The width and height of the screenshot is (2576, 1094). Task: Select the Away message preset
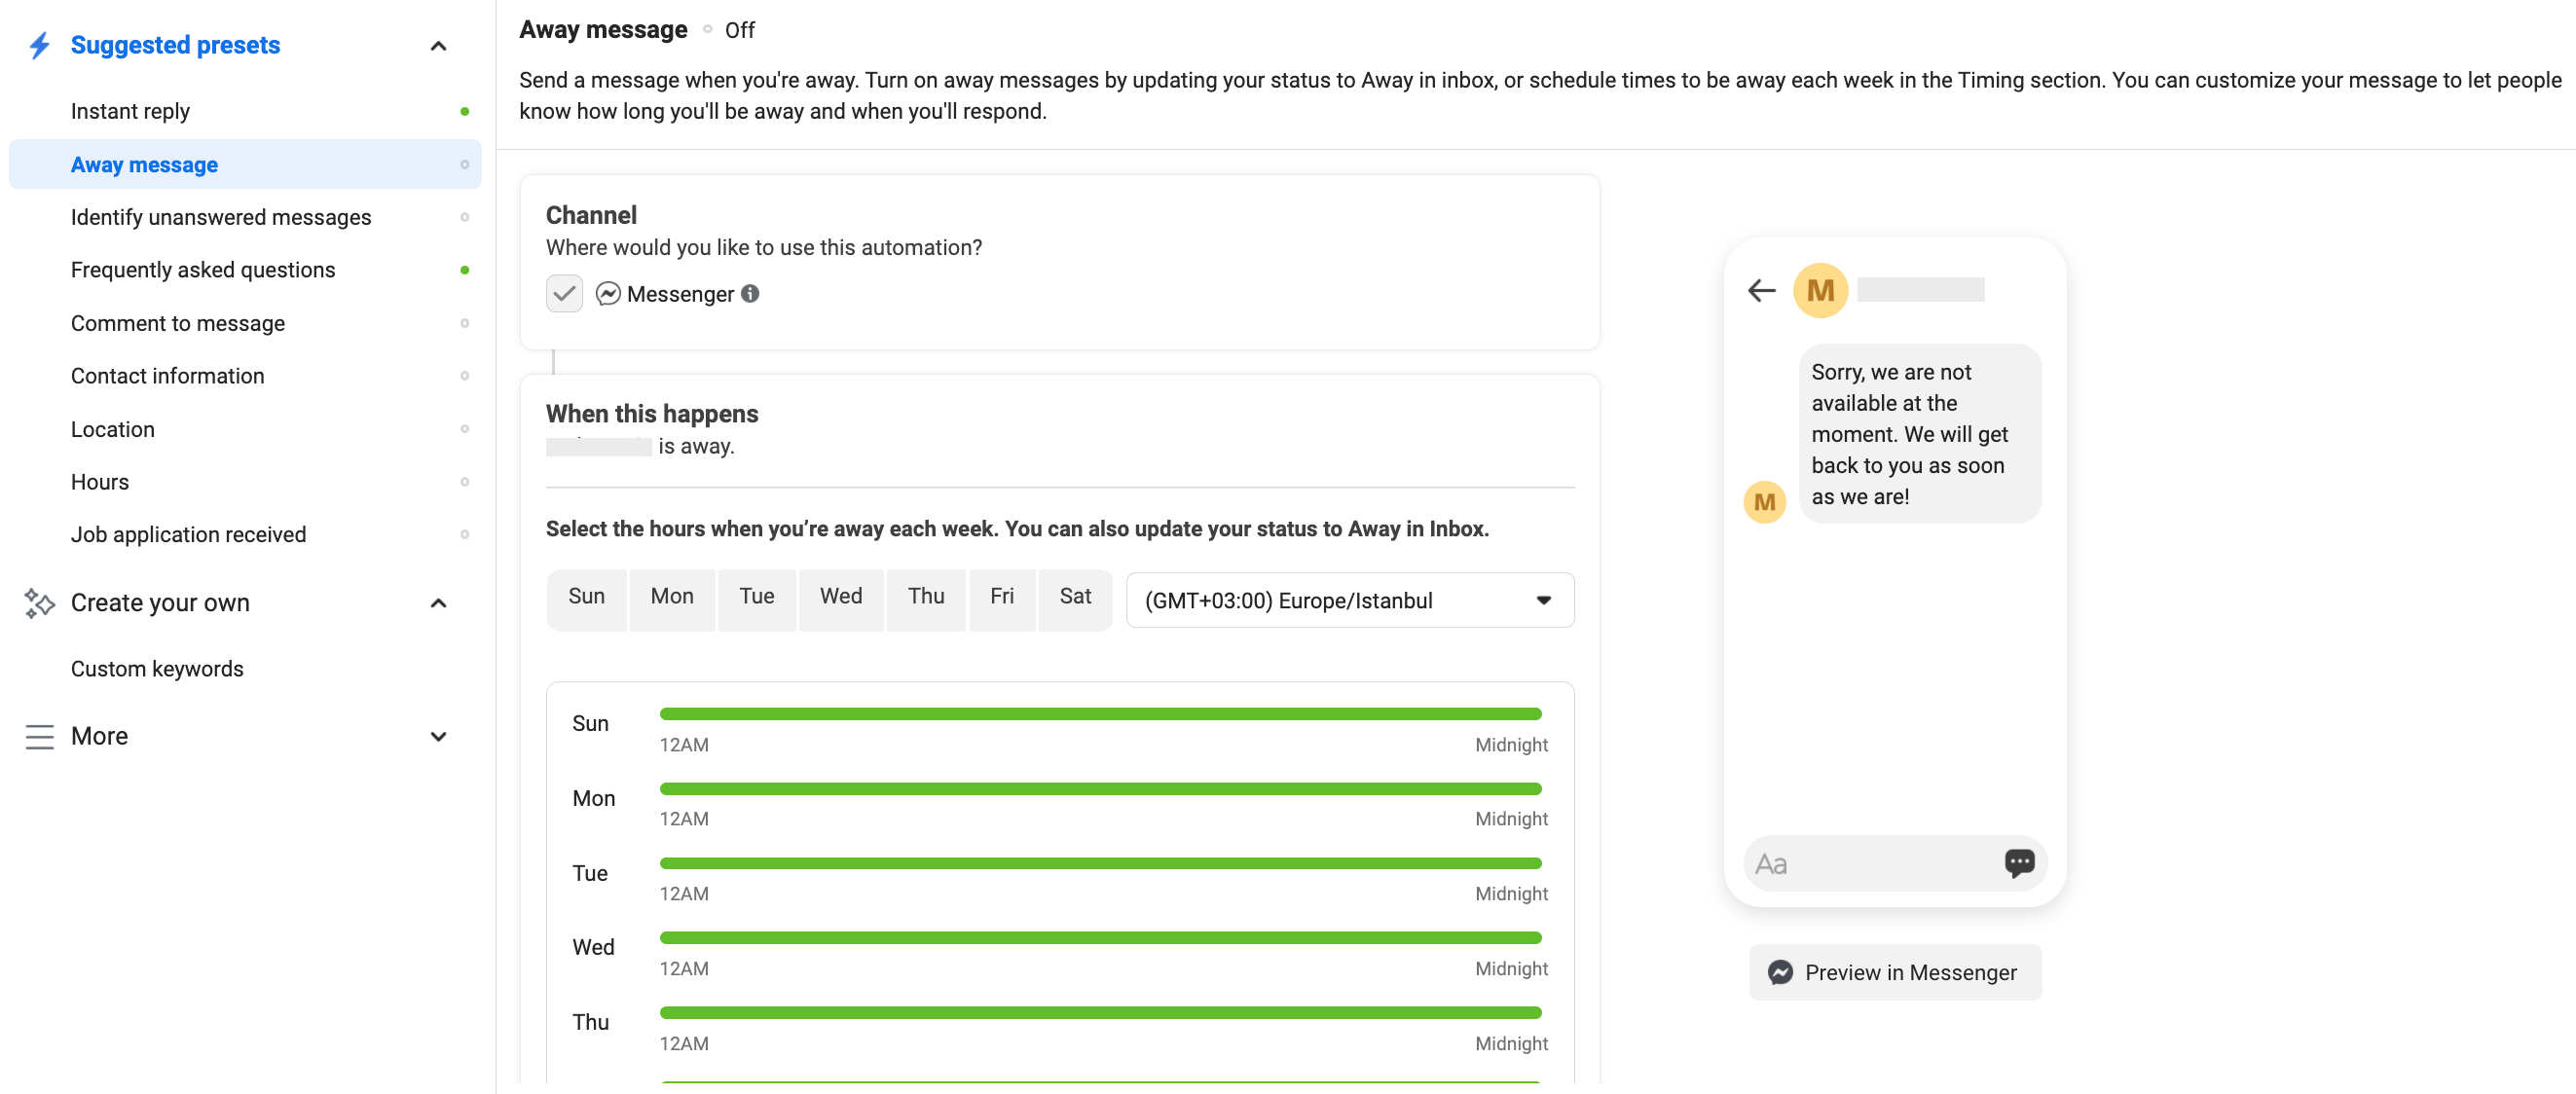(245, 165)
